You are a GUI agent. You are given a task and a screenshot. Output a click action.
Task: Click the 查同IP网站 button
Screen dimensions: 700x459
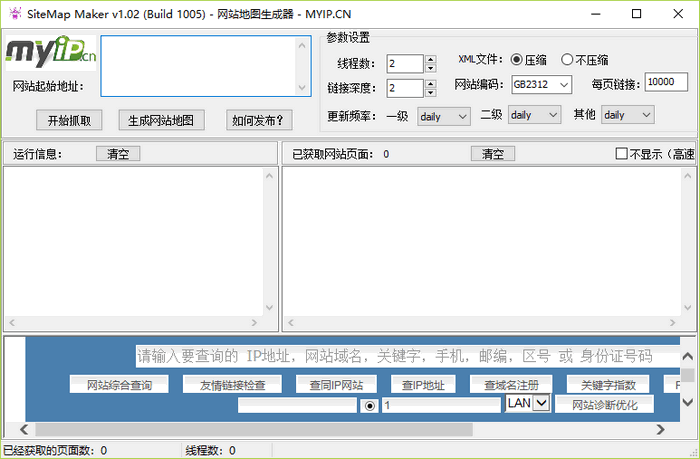pos(336,384)
